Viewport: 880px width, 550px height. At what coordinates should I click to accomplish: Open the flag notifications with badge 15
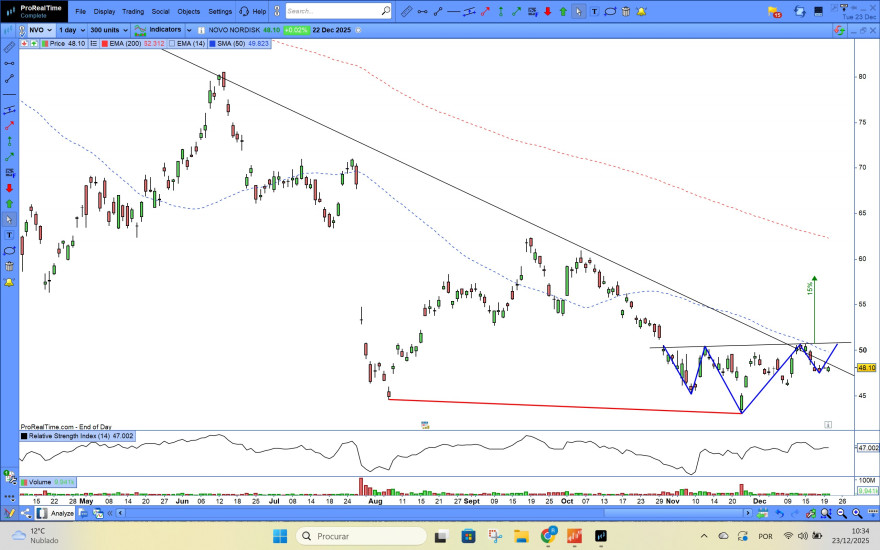point(774,12)
